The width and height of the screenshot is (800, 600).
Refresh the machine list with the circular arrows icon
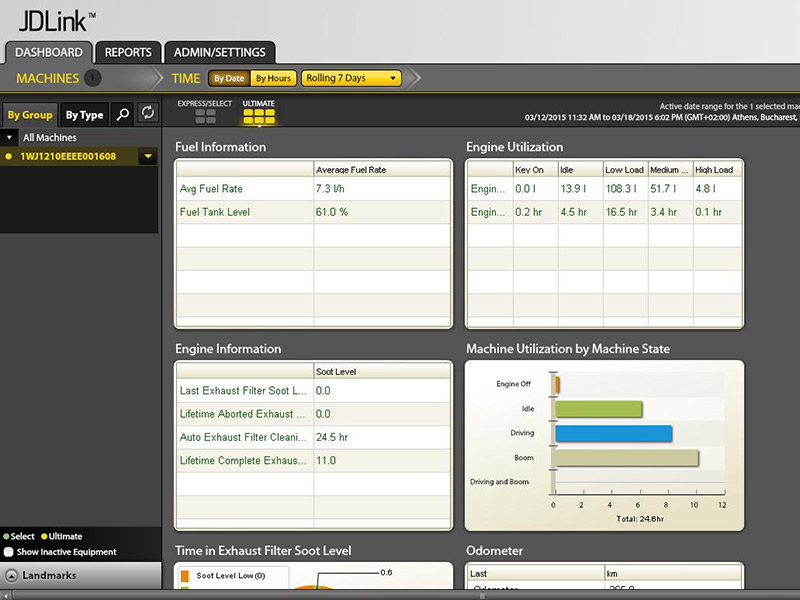(147, 113)
